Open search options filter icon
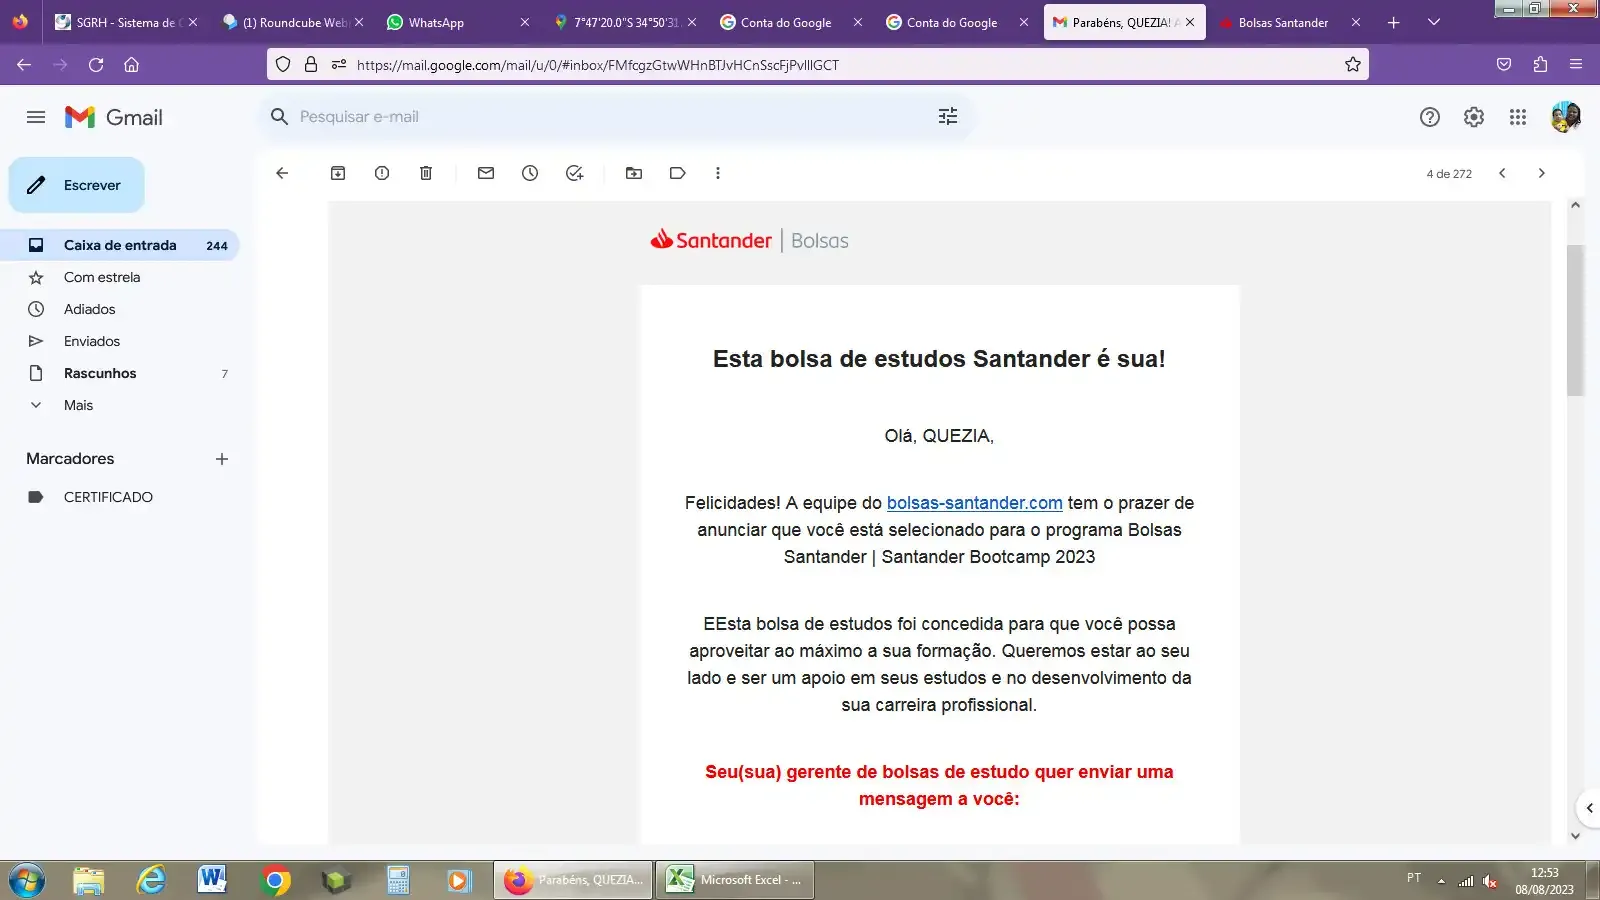 coord(948,116)
